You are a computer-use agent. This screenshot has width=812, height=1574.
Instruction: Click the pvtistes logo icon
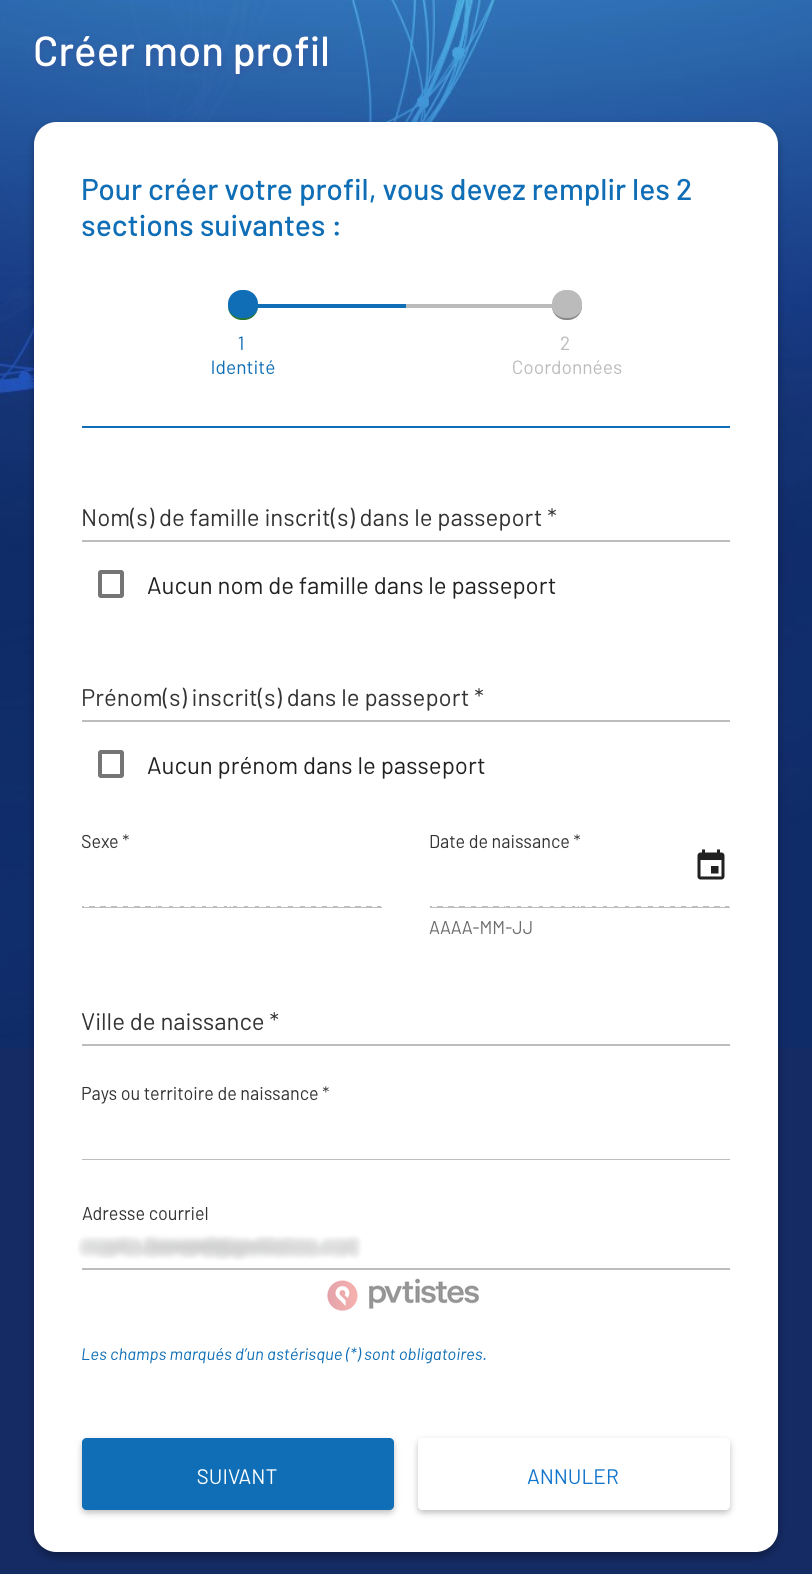coord(341,1294)
